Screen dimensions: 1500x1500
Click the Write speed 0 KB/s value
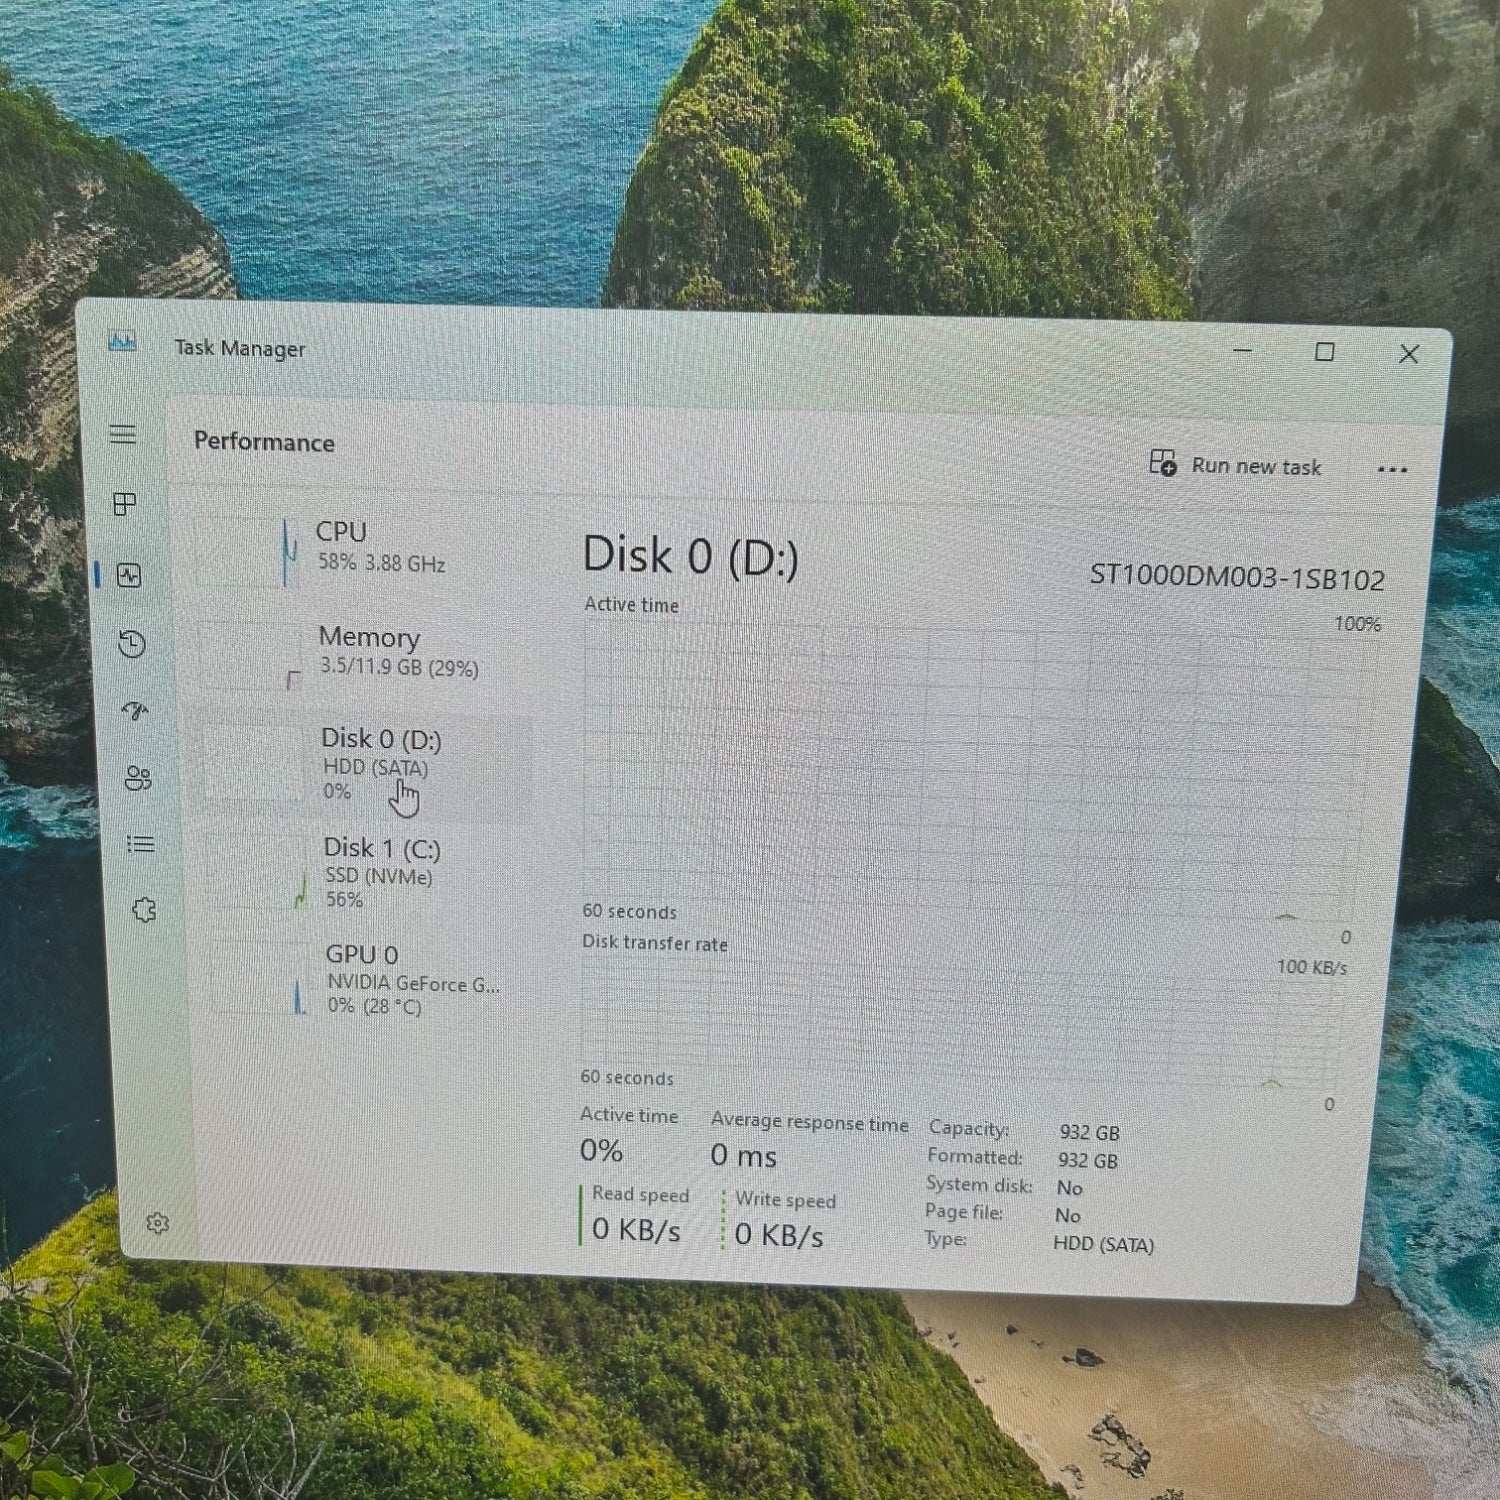(x=779, y=1235)
